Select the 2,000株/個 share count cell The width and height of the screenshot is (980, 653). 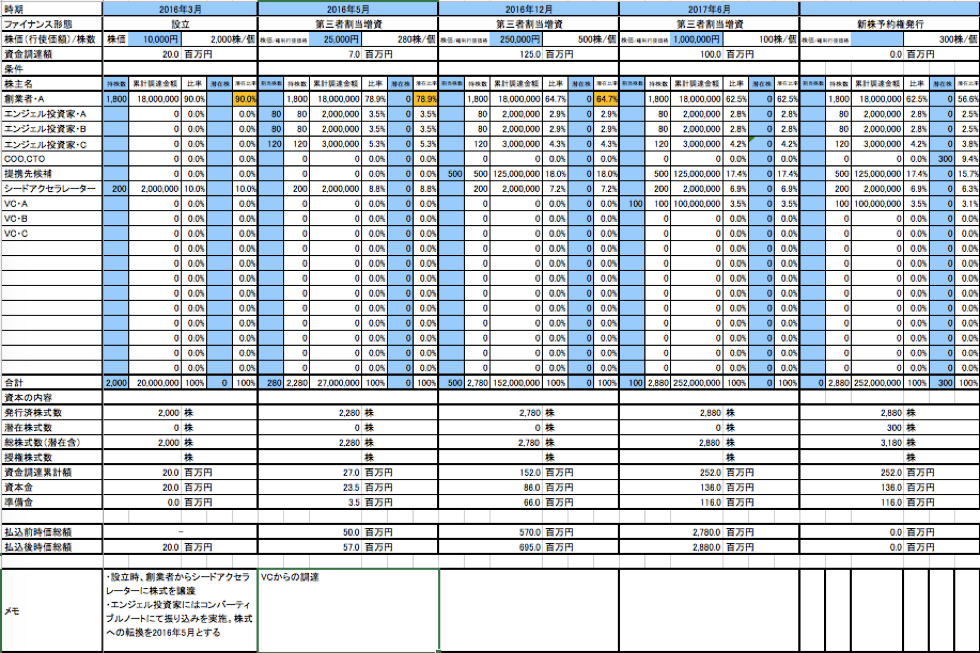pos(219,39)
